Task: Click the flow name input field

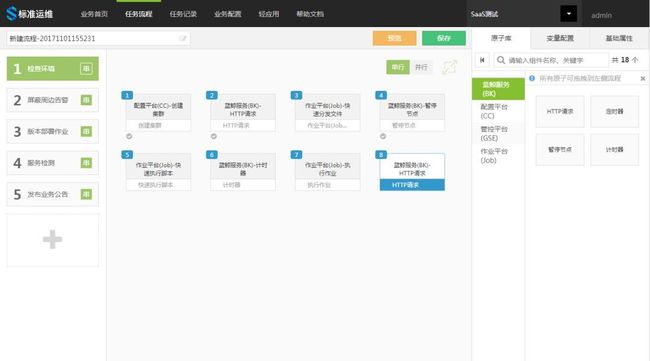Action: coord(98,39)
